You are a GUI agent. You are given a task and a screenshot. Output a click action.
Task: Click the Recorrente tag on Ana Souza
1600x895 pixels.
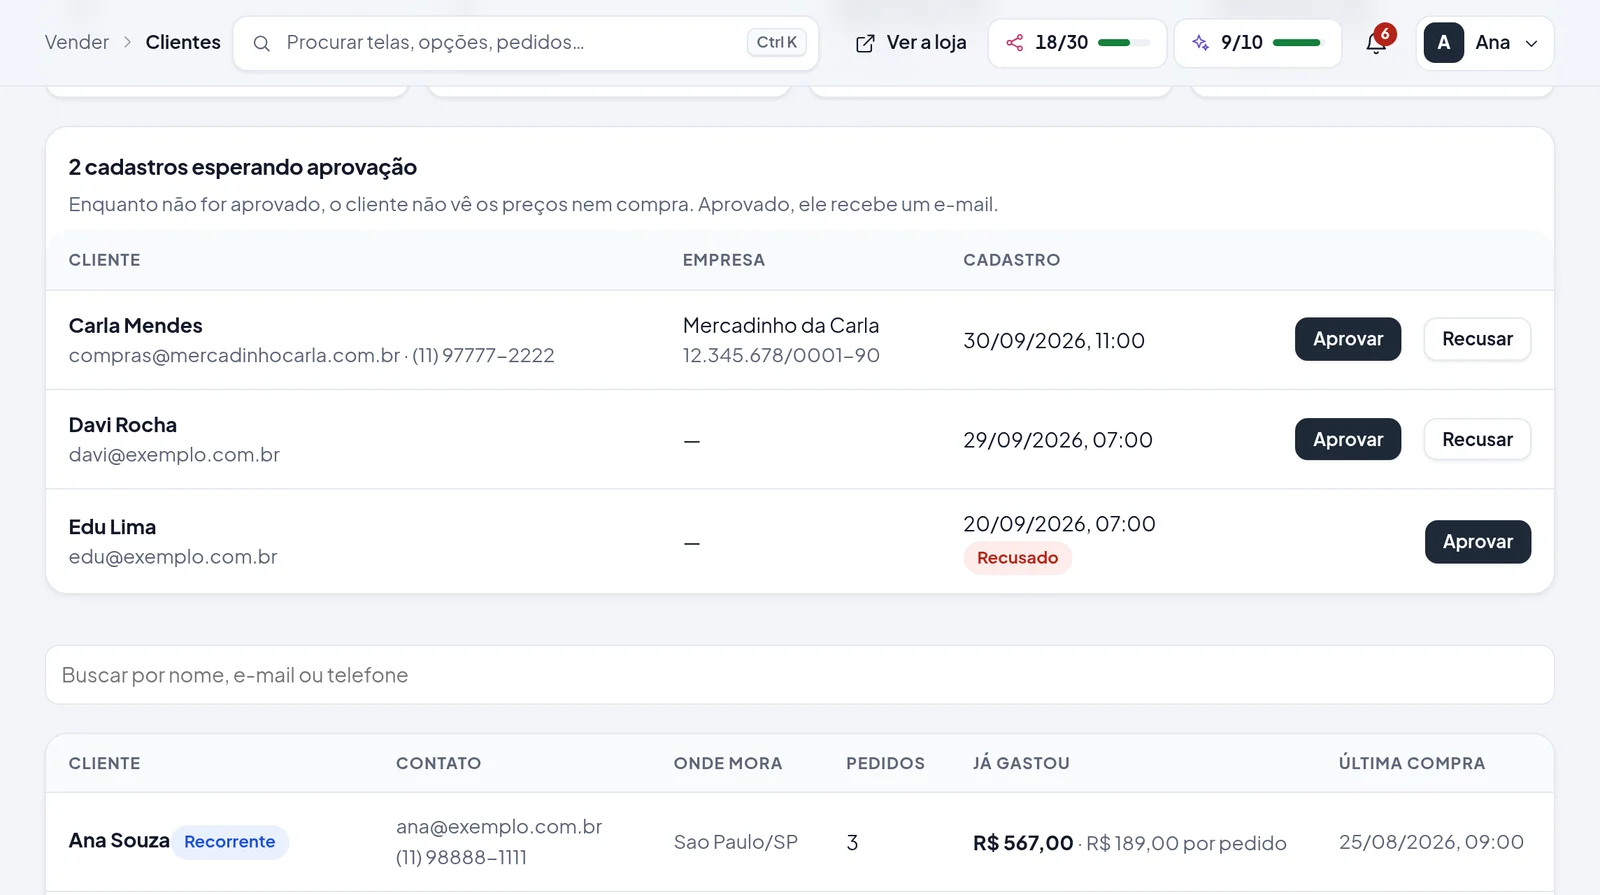(230, 842)
